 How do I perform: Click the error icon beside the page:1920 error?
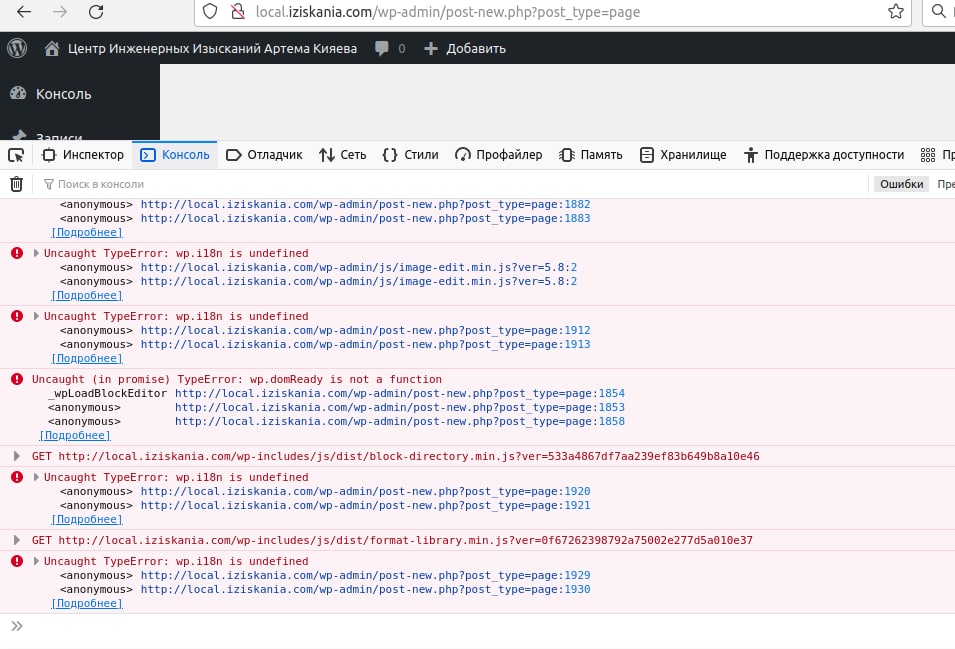point(17,477)
